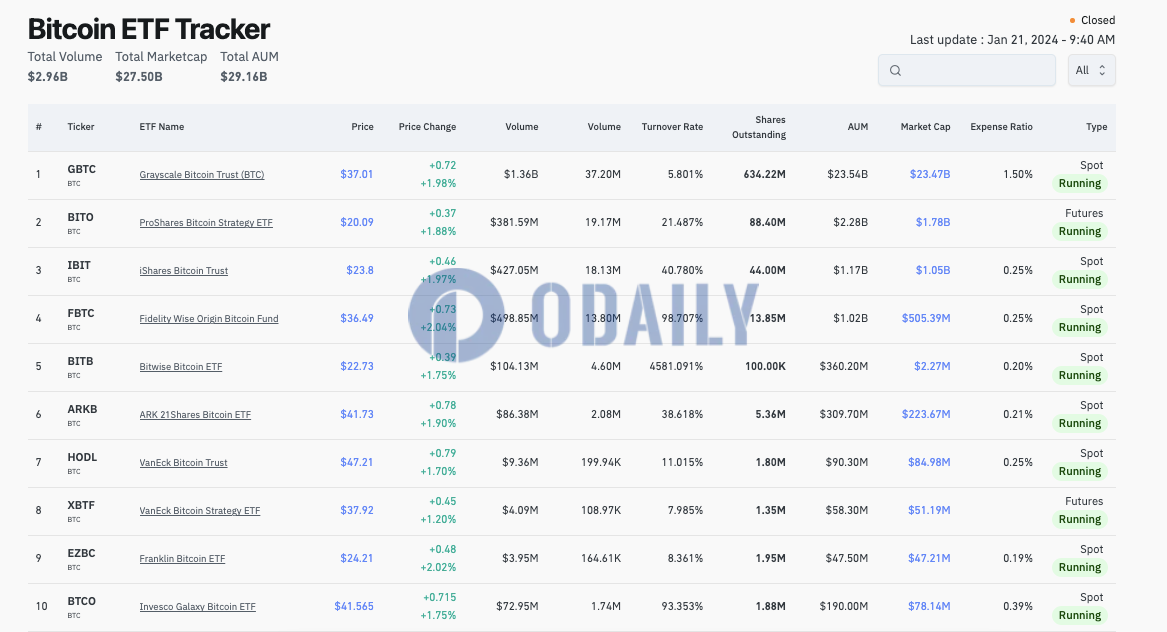Click the Total Volume value $2.96B
This screenshot has height=632, width=1167.
tap(48, 77)
